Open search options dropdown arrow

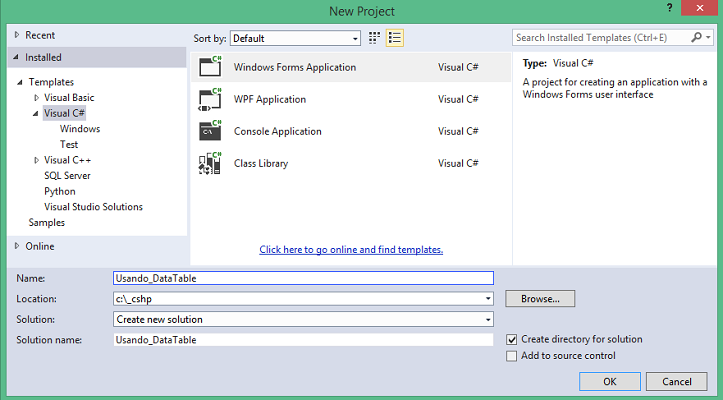coord(708,37)
